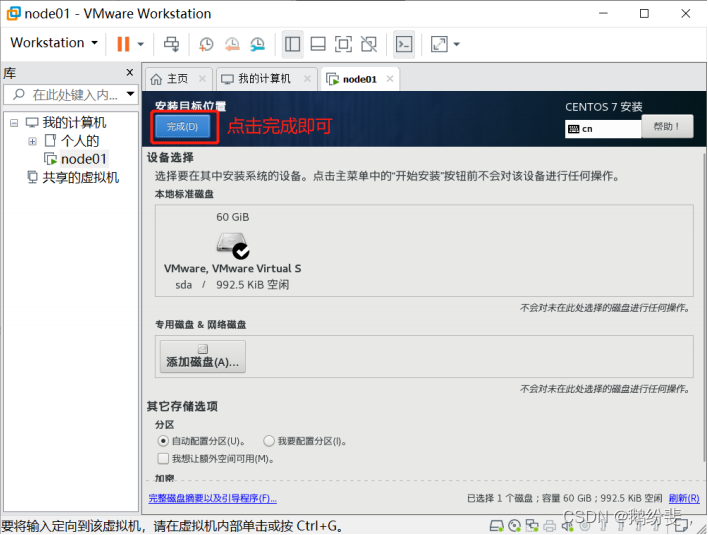Click the 刷新(R) link

tap(684, 498)
